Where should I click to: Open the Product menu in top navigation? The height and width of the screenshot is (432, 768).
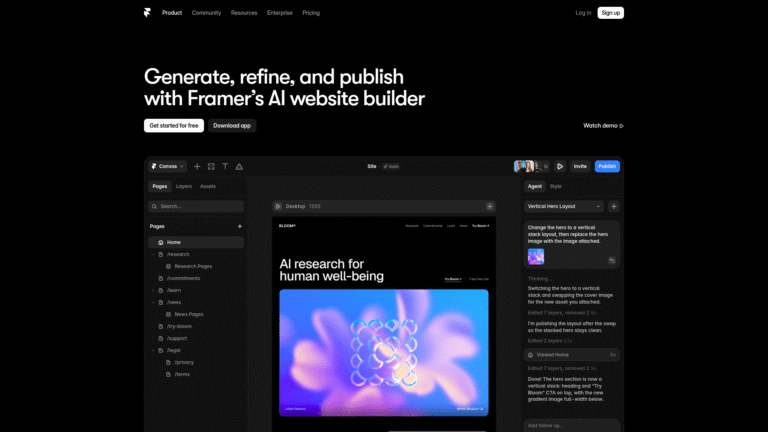(172, 13)
